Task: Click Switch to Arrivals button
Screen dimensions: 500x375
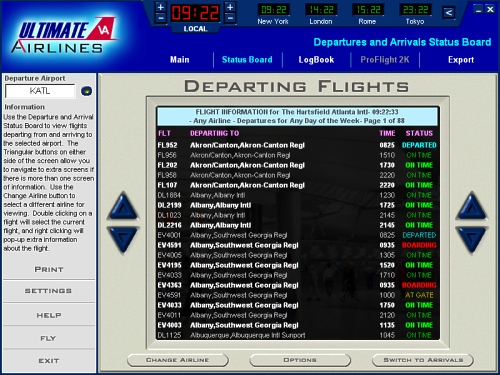Action: tap(423, 360)
